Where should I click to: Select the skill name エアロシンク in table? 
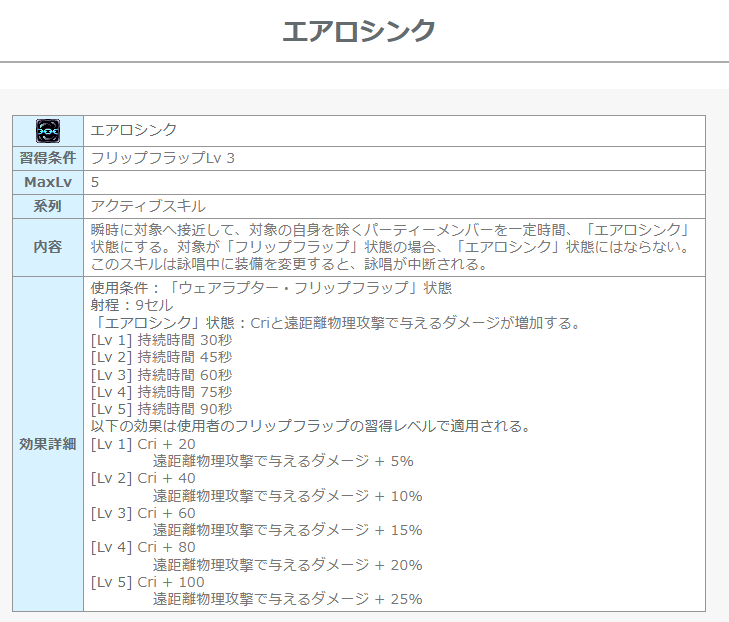coord(134,130)
